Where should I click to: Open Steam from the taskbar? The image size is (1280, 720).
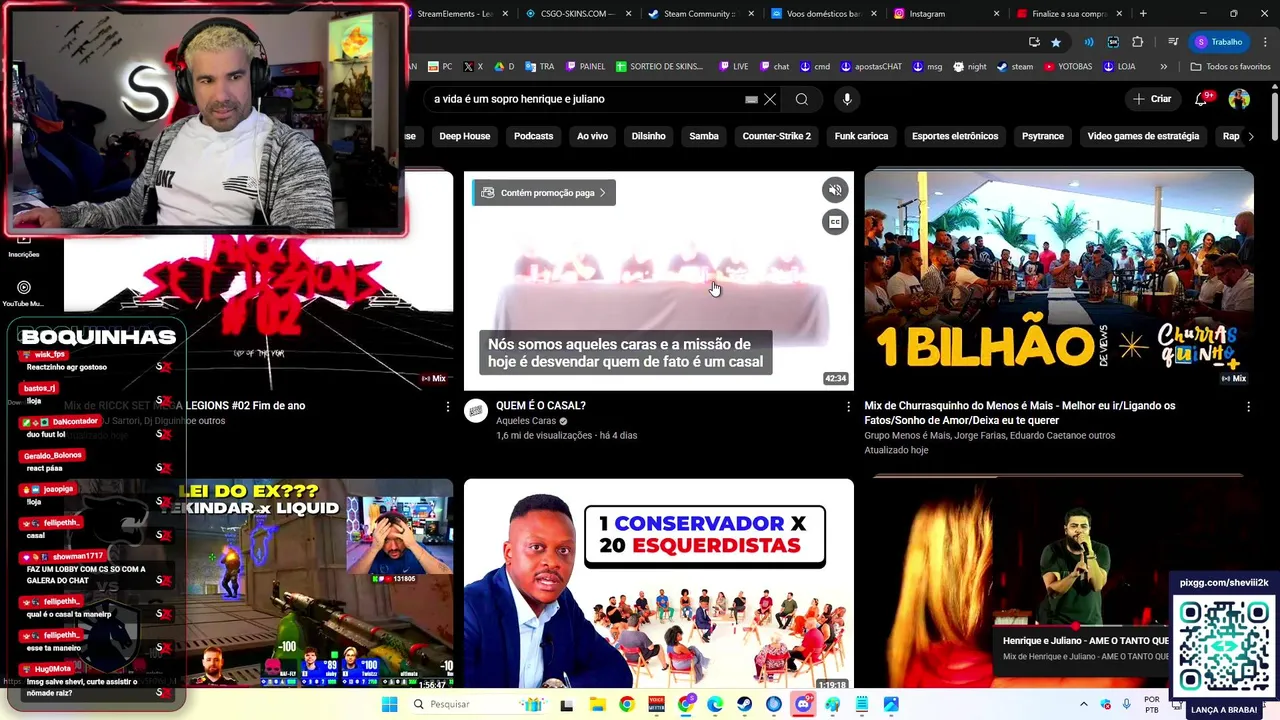pyautogui.click(x=744, y=704)
